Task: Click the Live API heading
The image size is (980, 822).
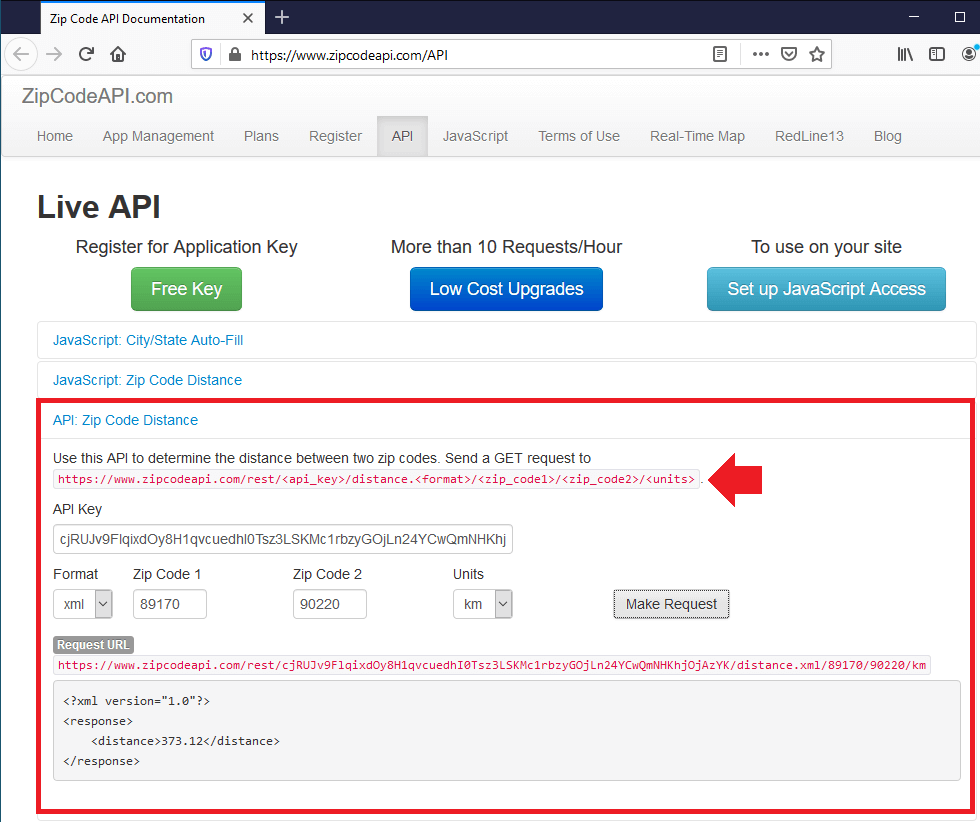Action: point(99,207)
